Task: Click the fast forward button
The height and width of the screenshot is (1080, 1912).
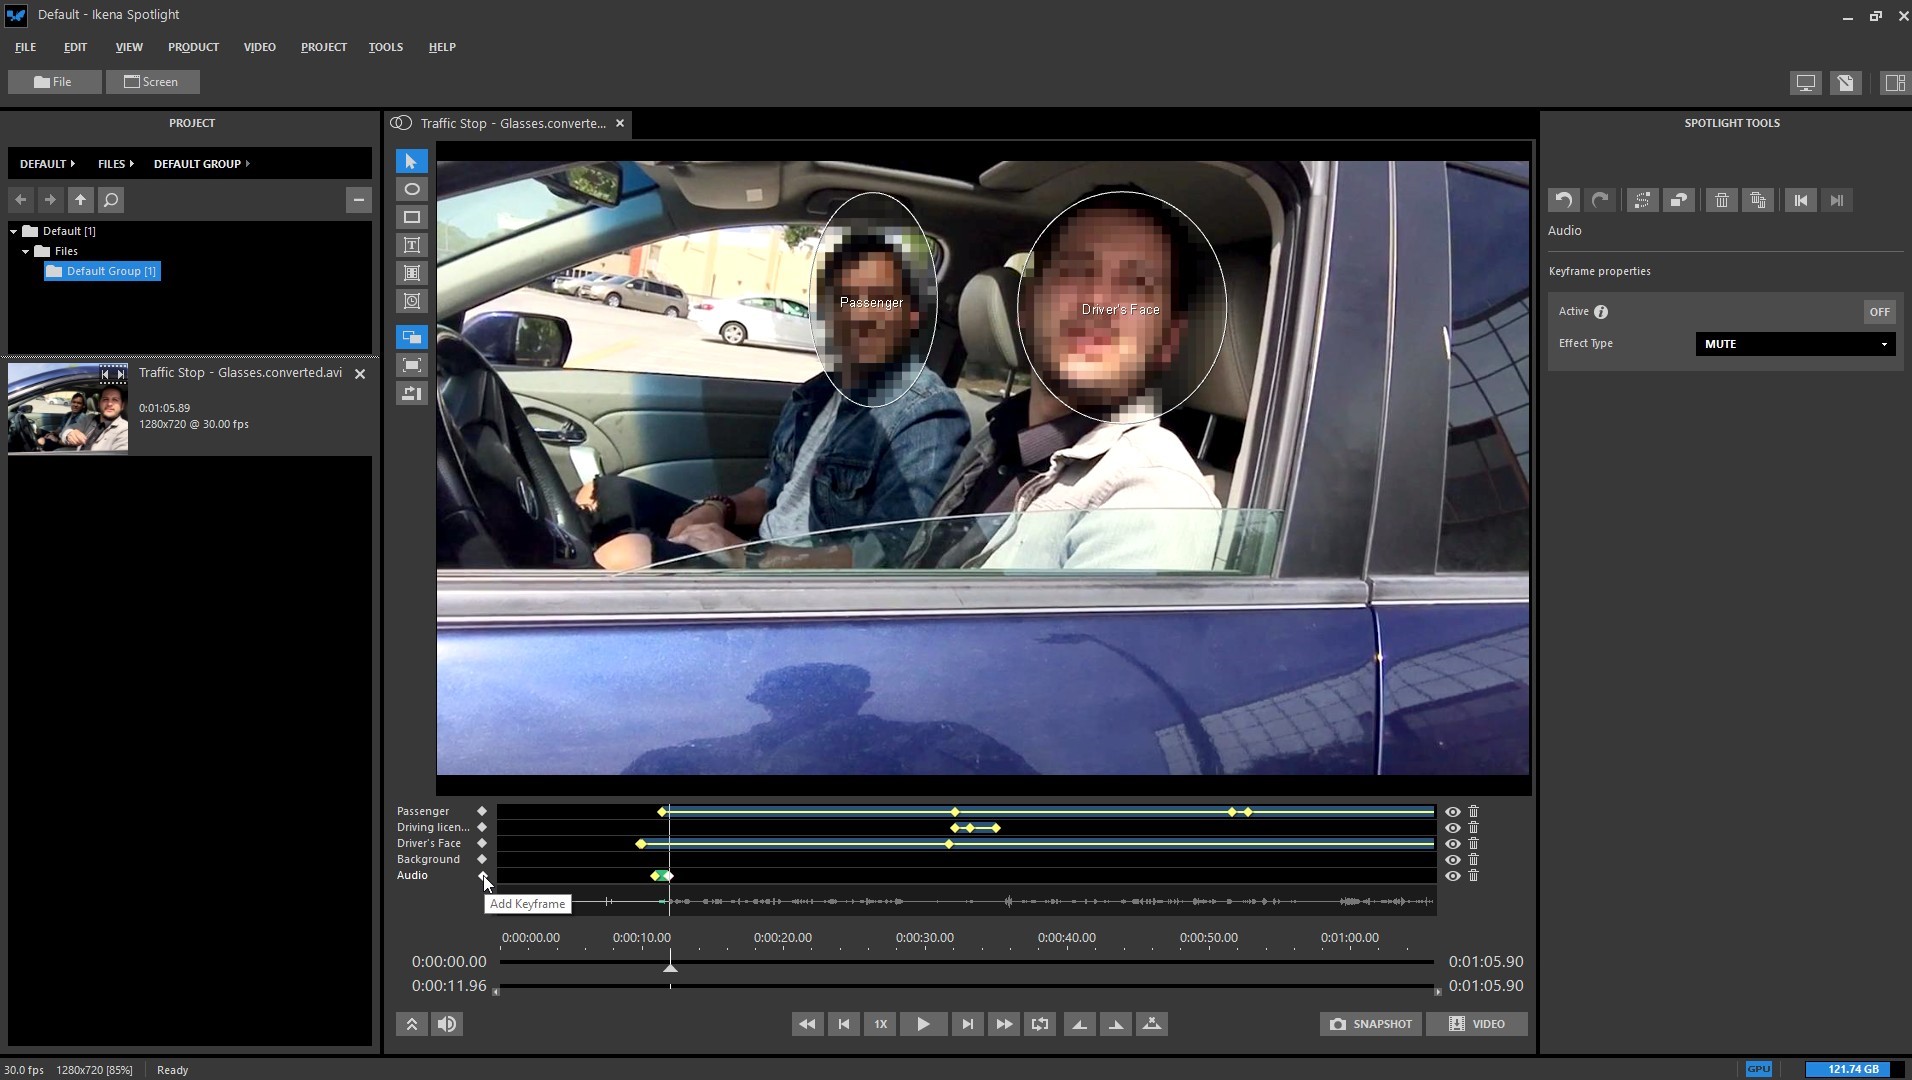Action: pyautogui.click(x=1004, y=1024)
